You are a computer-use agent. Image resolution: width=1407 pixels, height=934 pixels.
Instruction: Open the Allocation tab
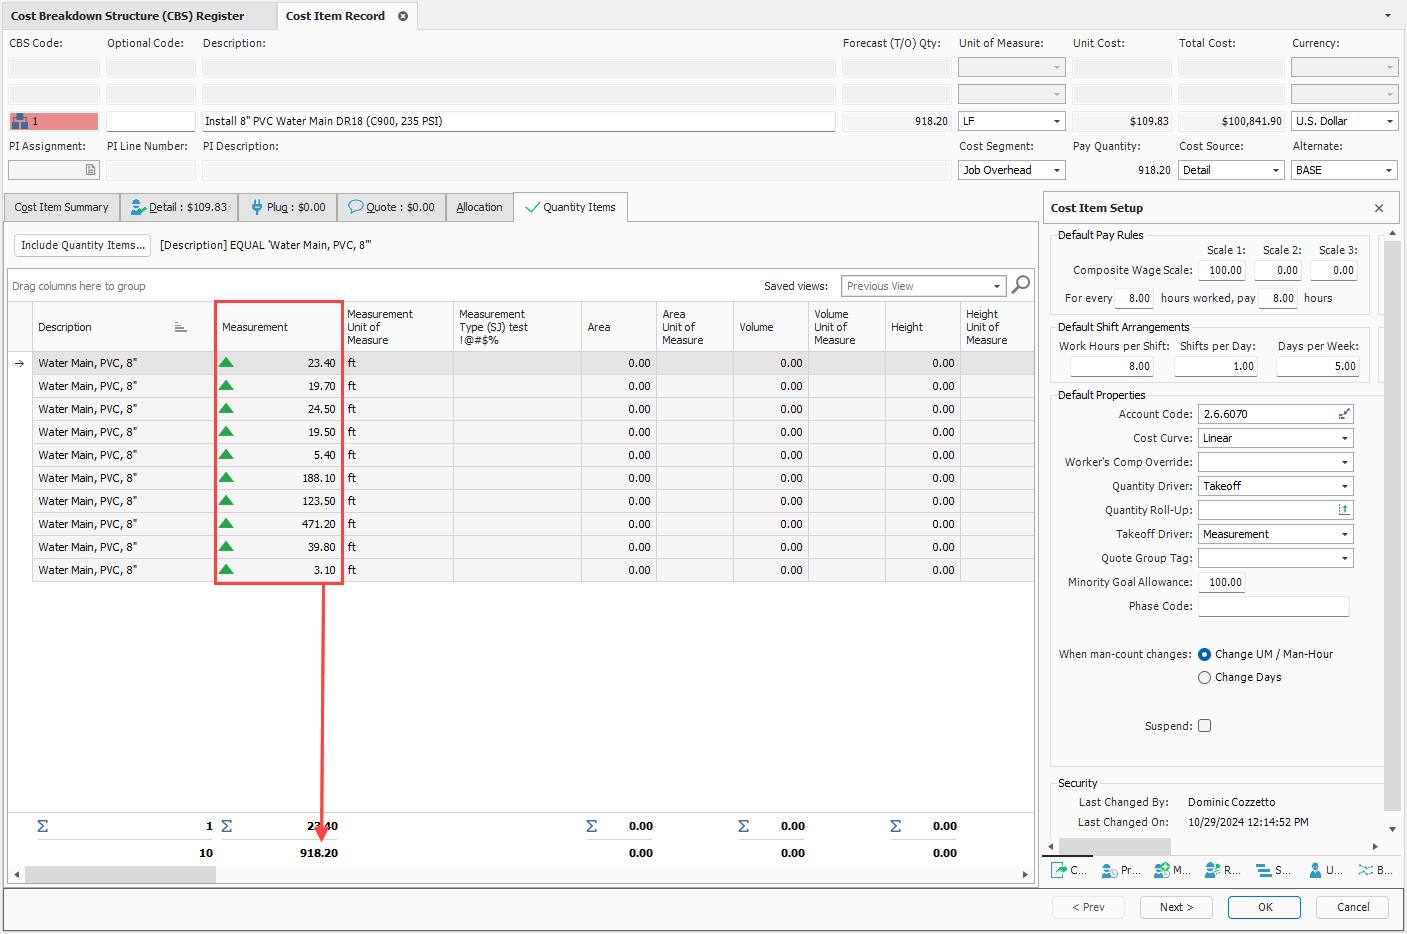pos(479,207)
